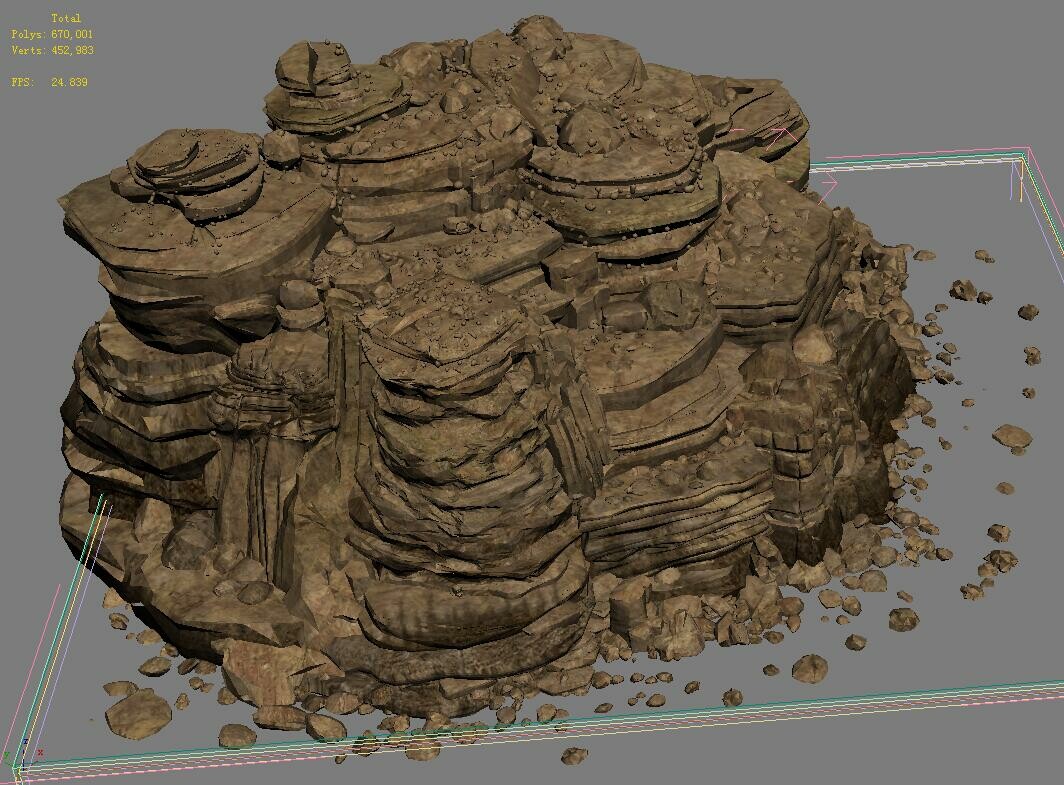This screenshot has width=1064, height=785.
Task: Click the FPS readout text
Action: click(x=49, y=82)
